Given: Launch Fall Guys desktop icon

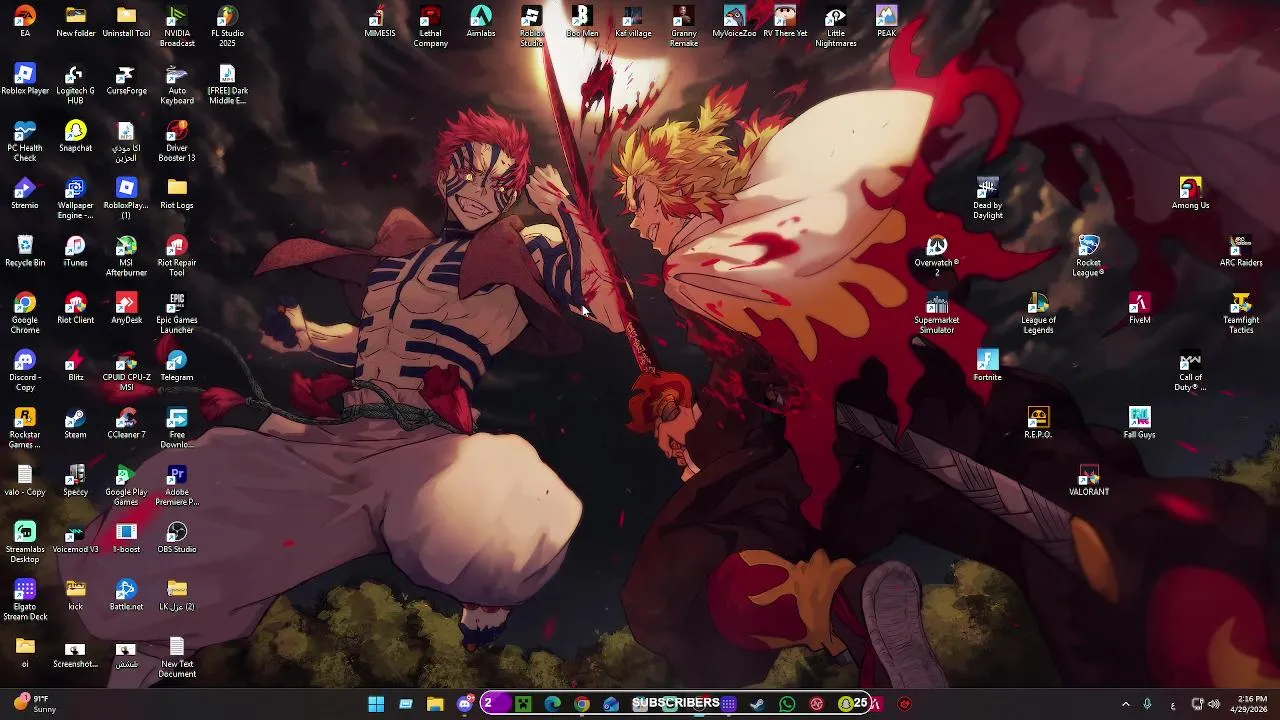Looking at the screenshot, I should click(x=1139, y=424).
